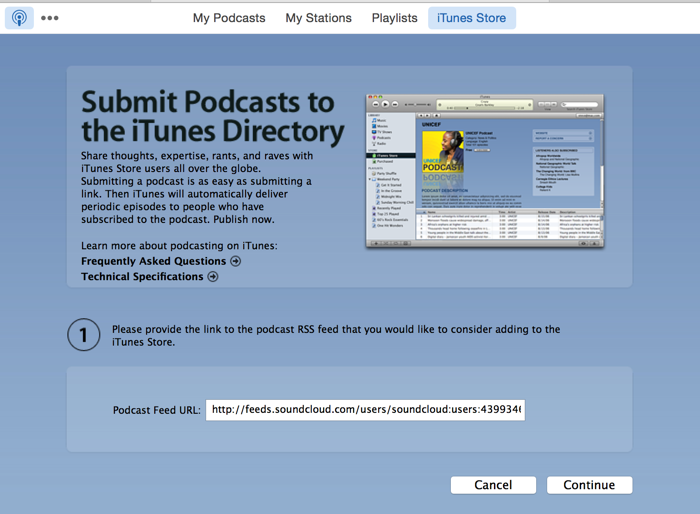Click the Cancel button
This screenshot has width=700, height=514.
click(x=493, y=485)
